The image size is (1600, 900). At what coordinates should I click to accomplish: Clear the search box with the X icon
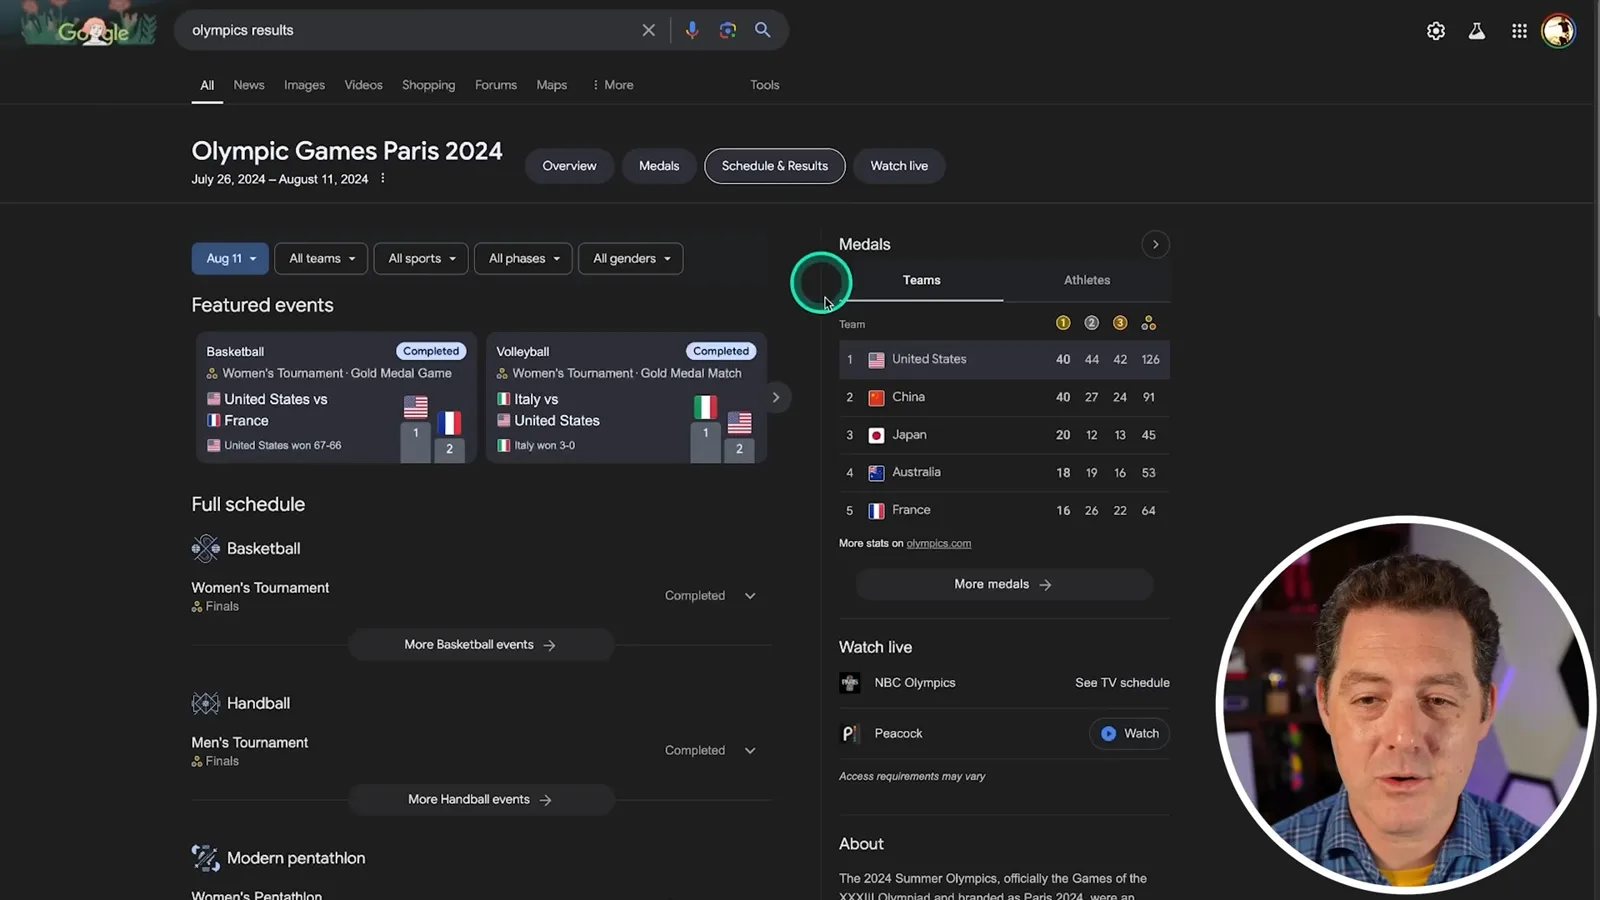click(x=648, y=30)
